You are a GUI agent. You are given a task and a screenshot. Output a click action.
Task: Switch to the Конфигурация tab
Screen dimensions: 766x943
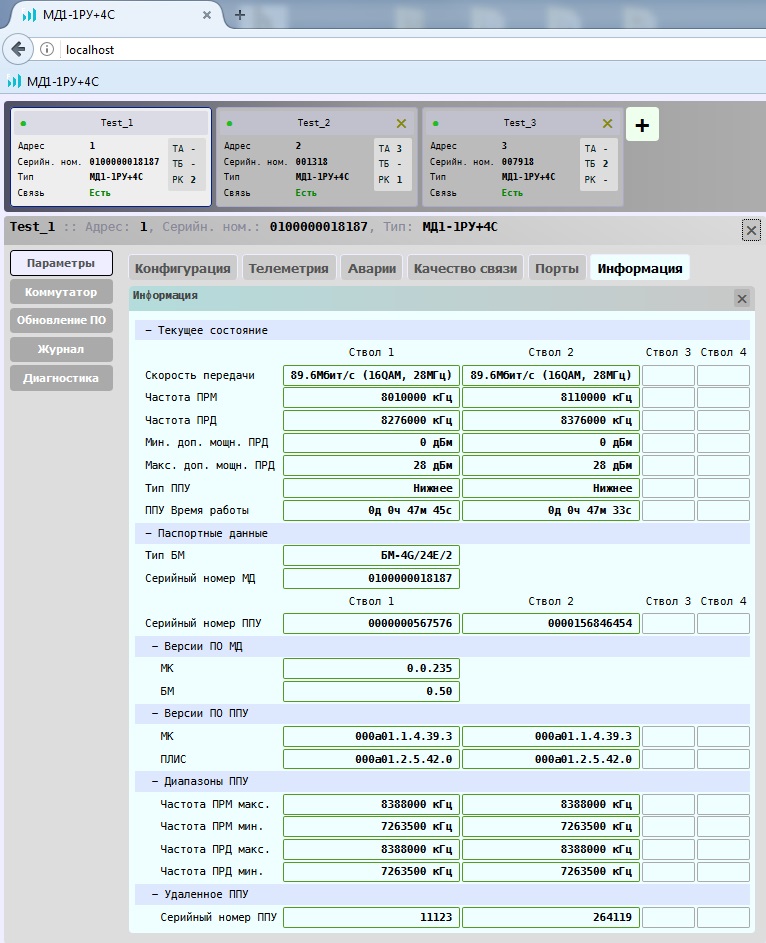(182, 268)
